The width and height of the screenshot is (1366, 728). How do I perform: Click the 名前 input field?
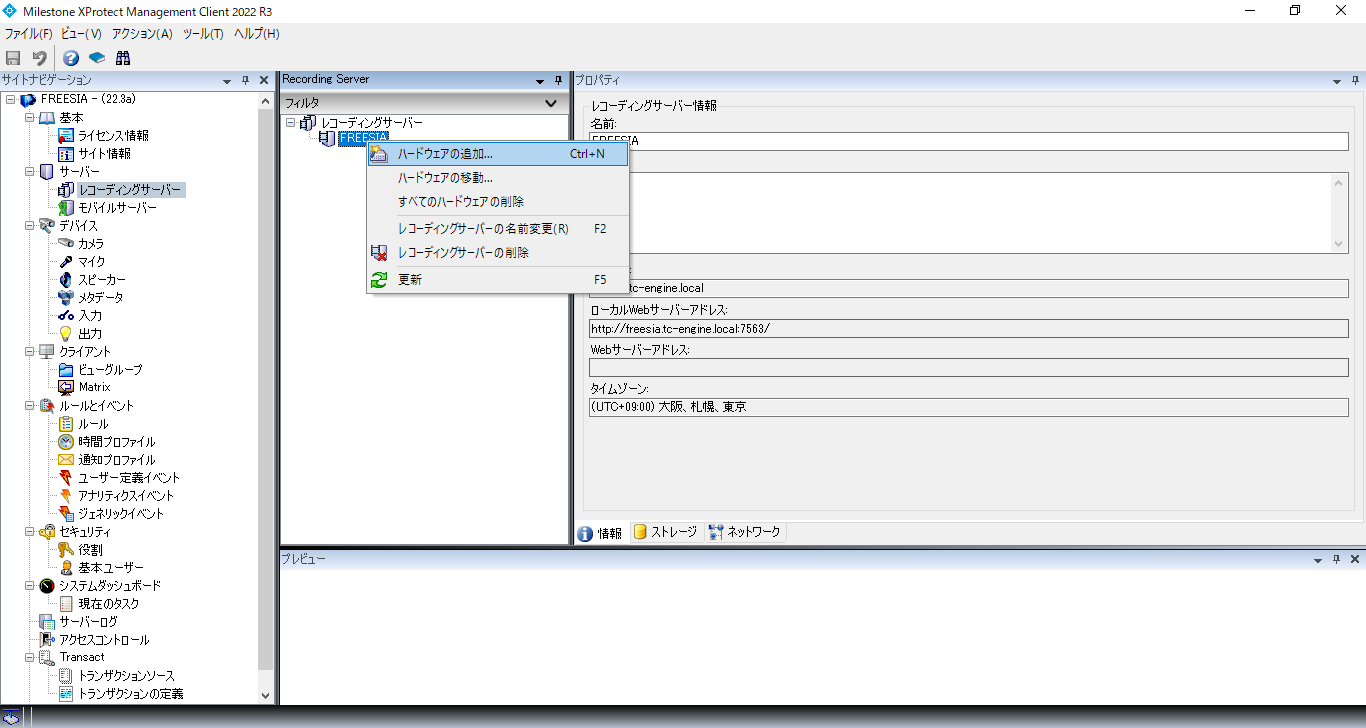[x=969, y=141]
